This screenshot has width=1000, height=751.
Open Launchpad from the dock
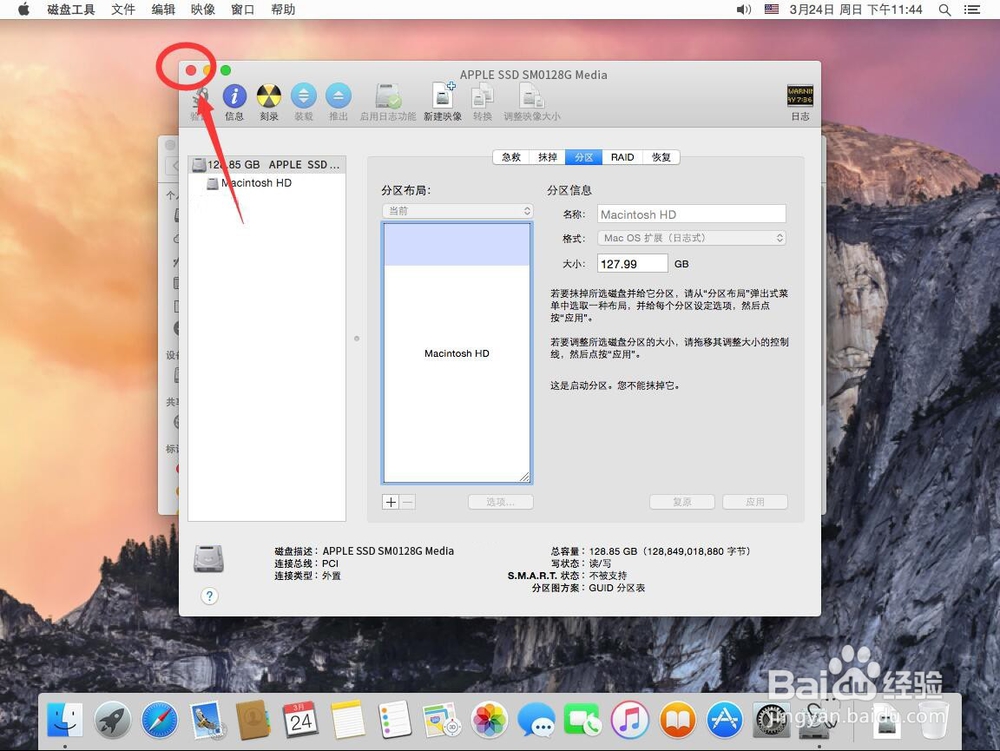click(112, 720)
